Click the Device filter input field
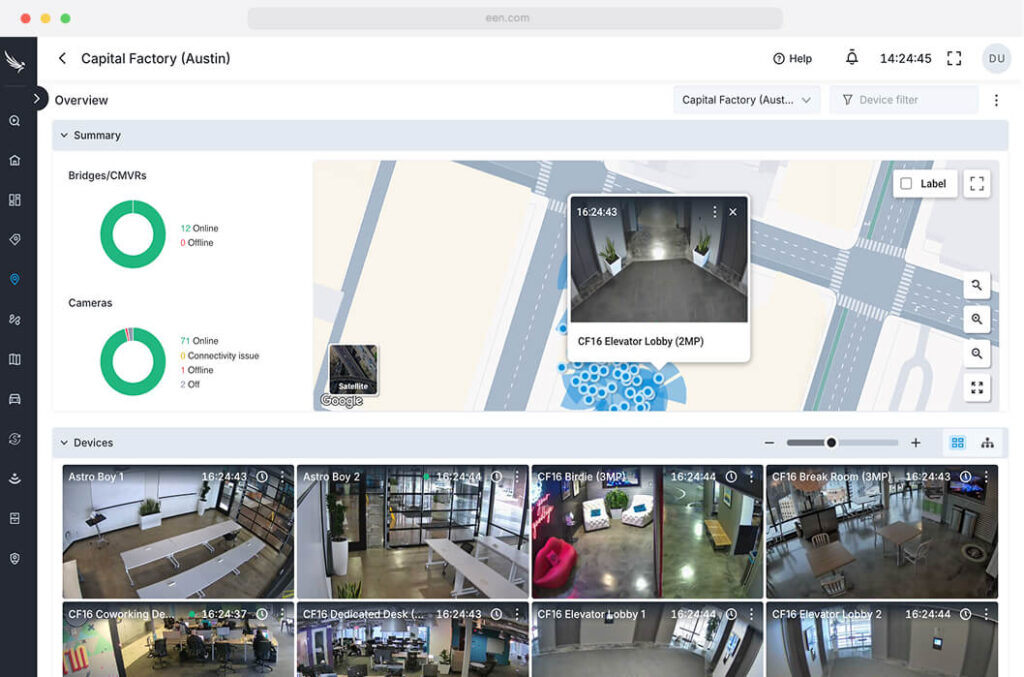Screen dimensions: 1024x677 903,100
